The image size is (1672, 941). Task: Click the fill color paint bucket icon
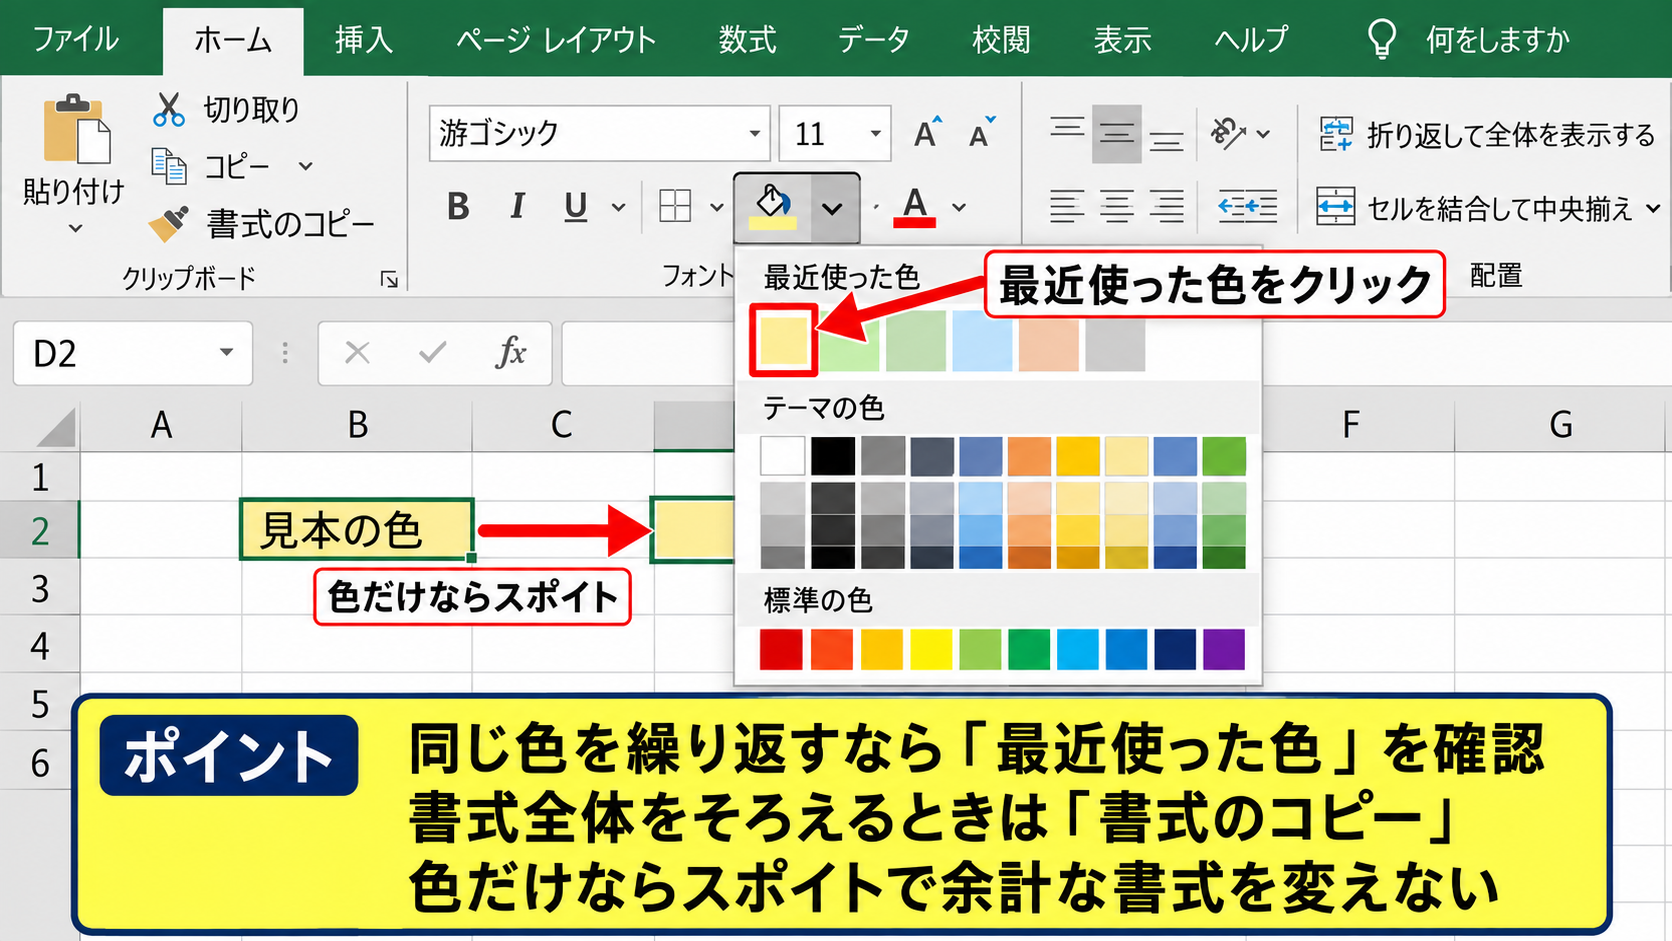(x=772, y=207)
